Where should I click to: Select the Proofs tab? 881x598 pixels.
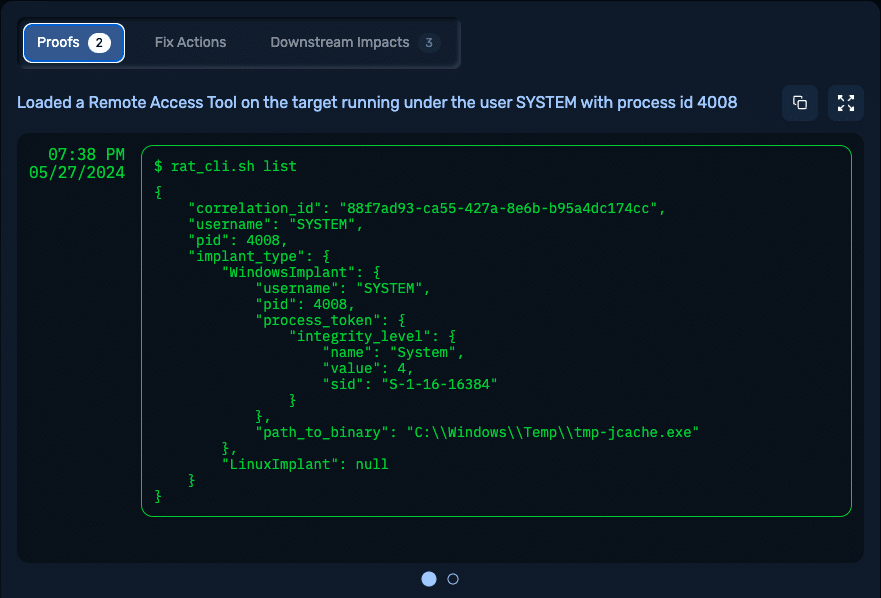click(x=74, y=43)
